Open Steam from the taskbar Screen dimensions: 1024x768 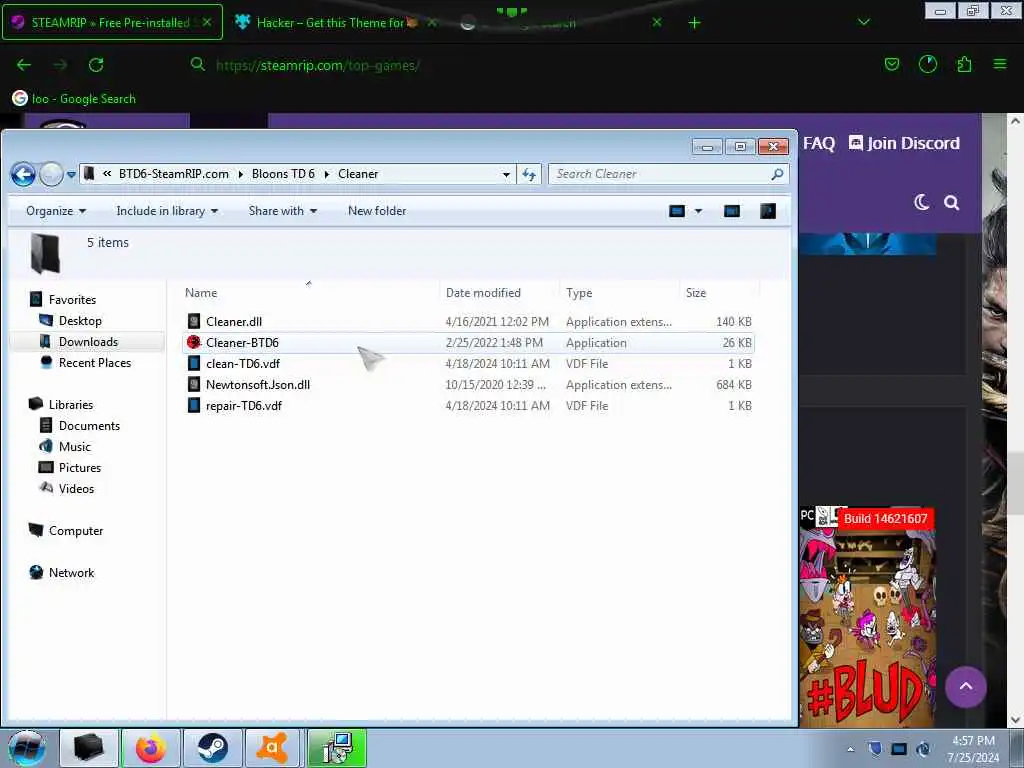point(212,748)
